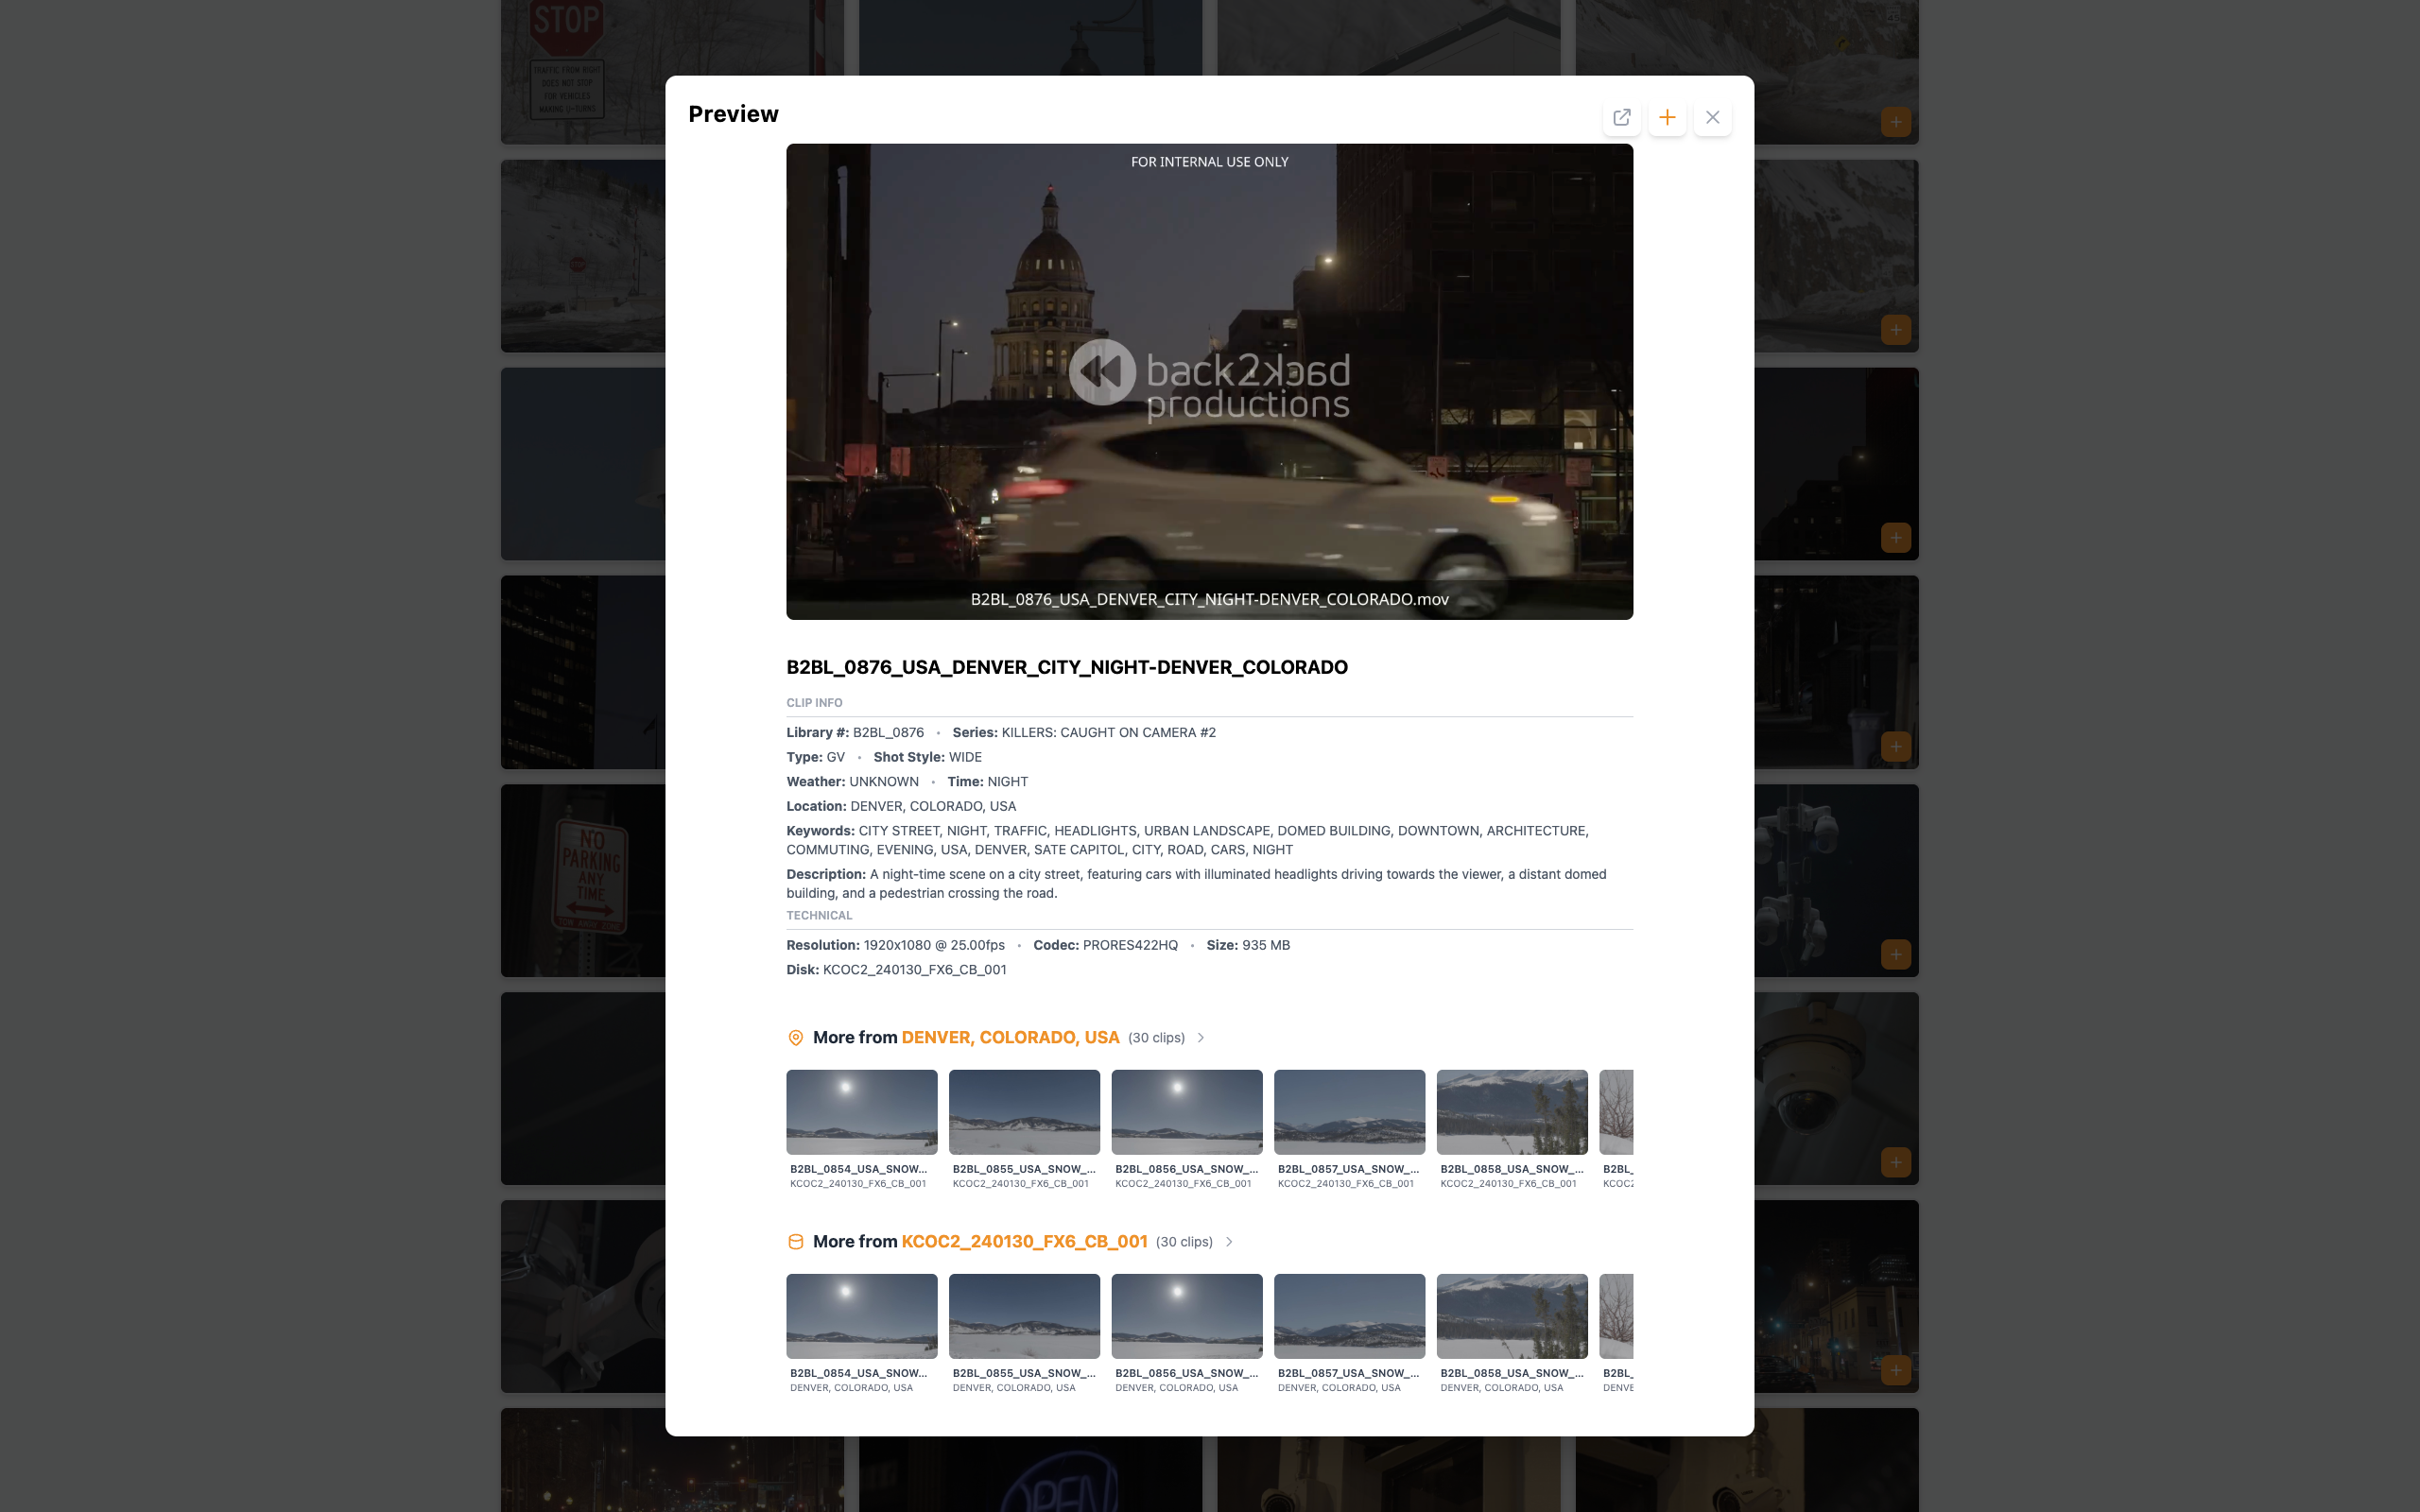Select the clip title B2BL_0876_USA_DENVER_CITY_NIGHT-DENVER_COLORADO
This screenshot has height=1512, width=2420.
tap(1067, 667)
